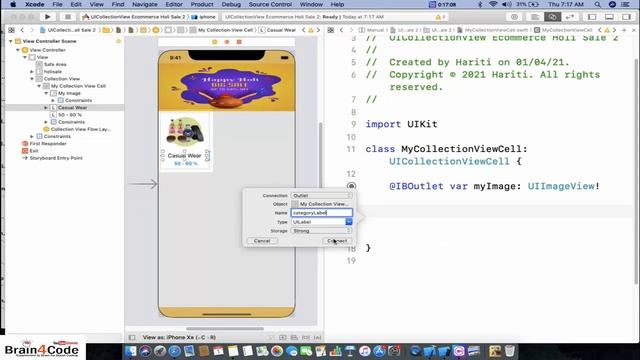The width and height of the screenshot is (640, 360).
Task: Switch to version editor mode
Action: pos(570,17)
